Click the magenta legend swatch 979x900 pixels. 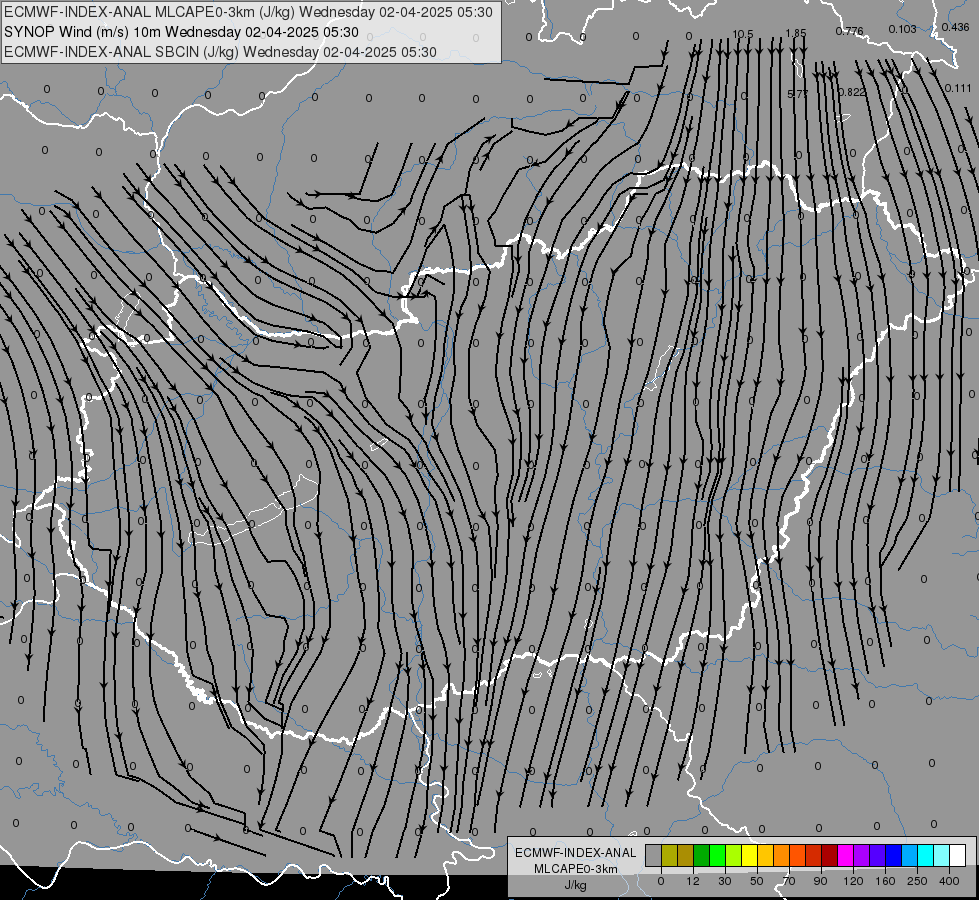pyautogui.click(x=845, y=855)
